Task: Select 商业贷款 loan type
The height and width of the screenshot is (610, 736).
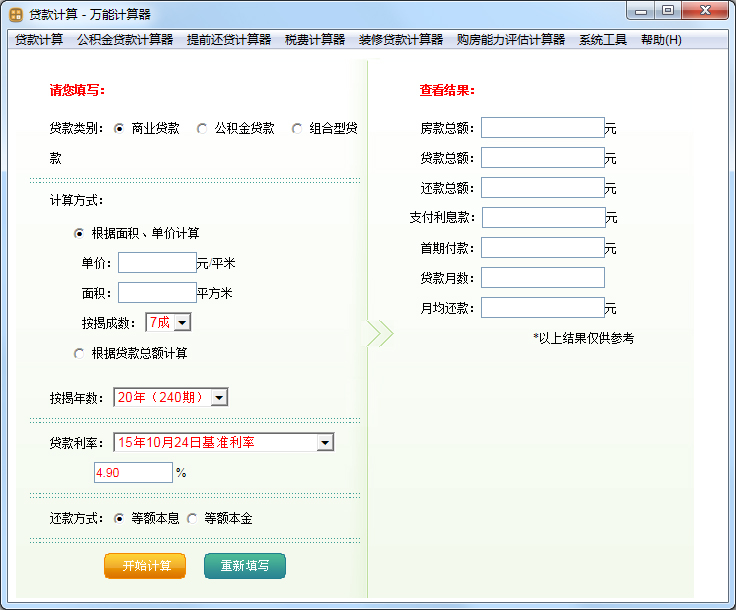Action: click(119, 129)
